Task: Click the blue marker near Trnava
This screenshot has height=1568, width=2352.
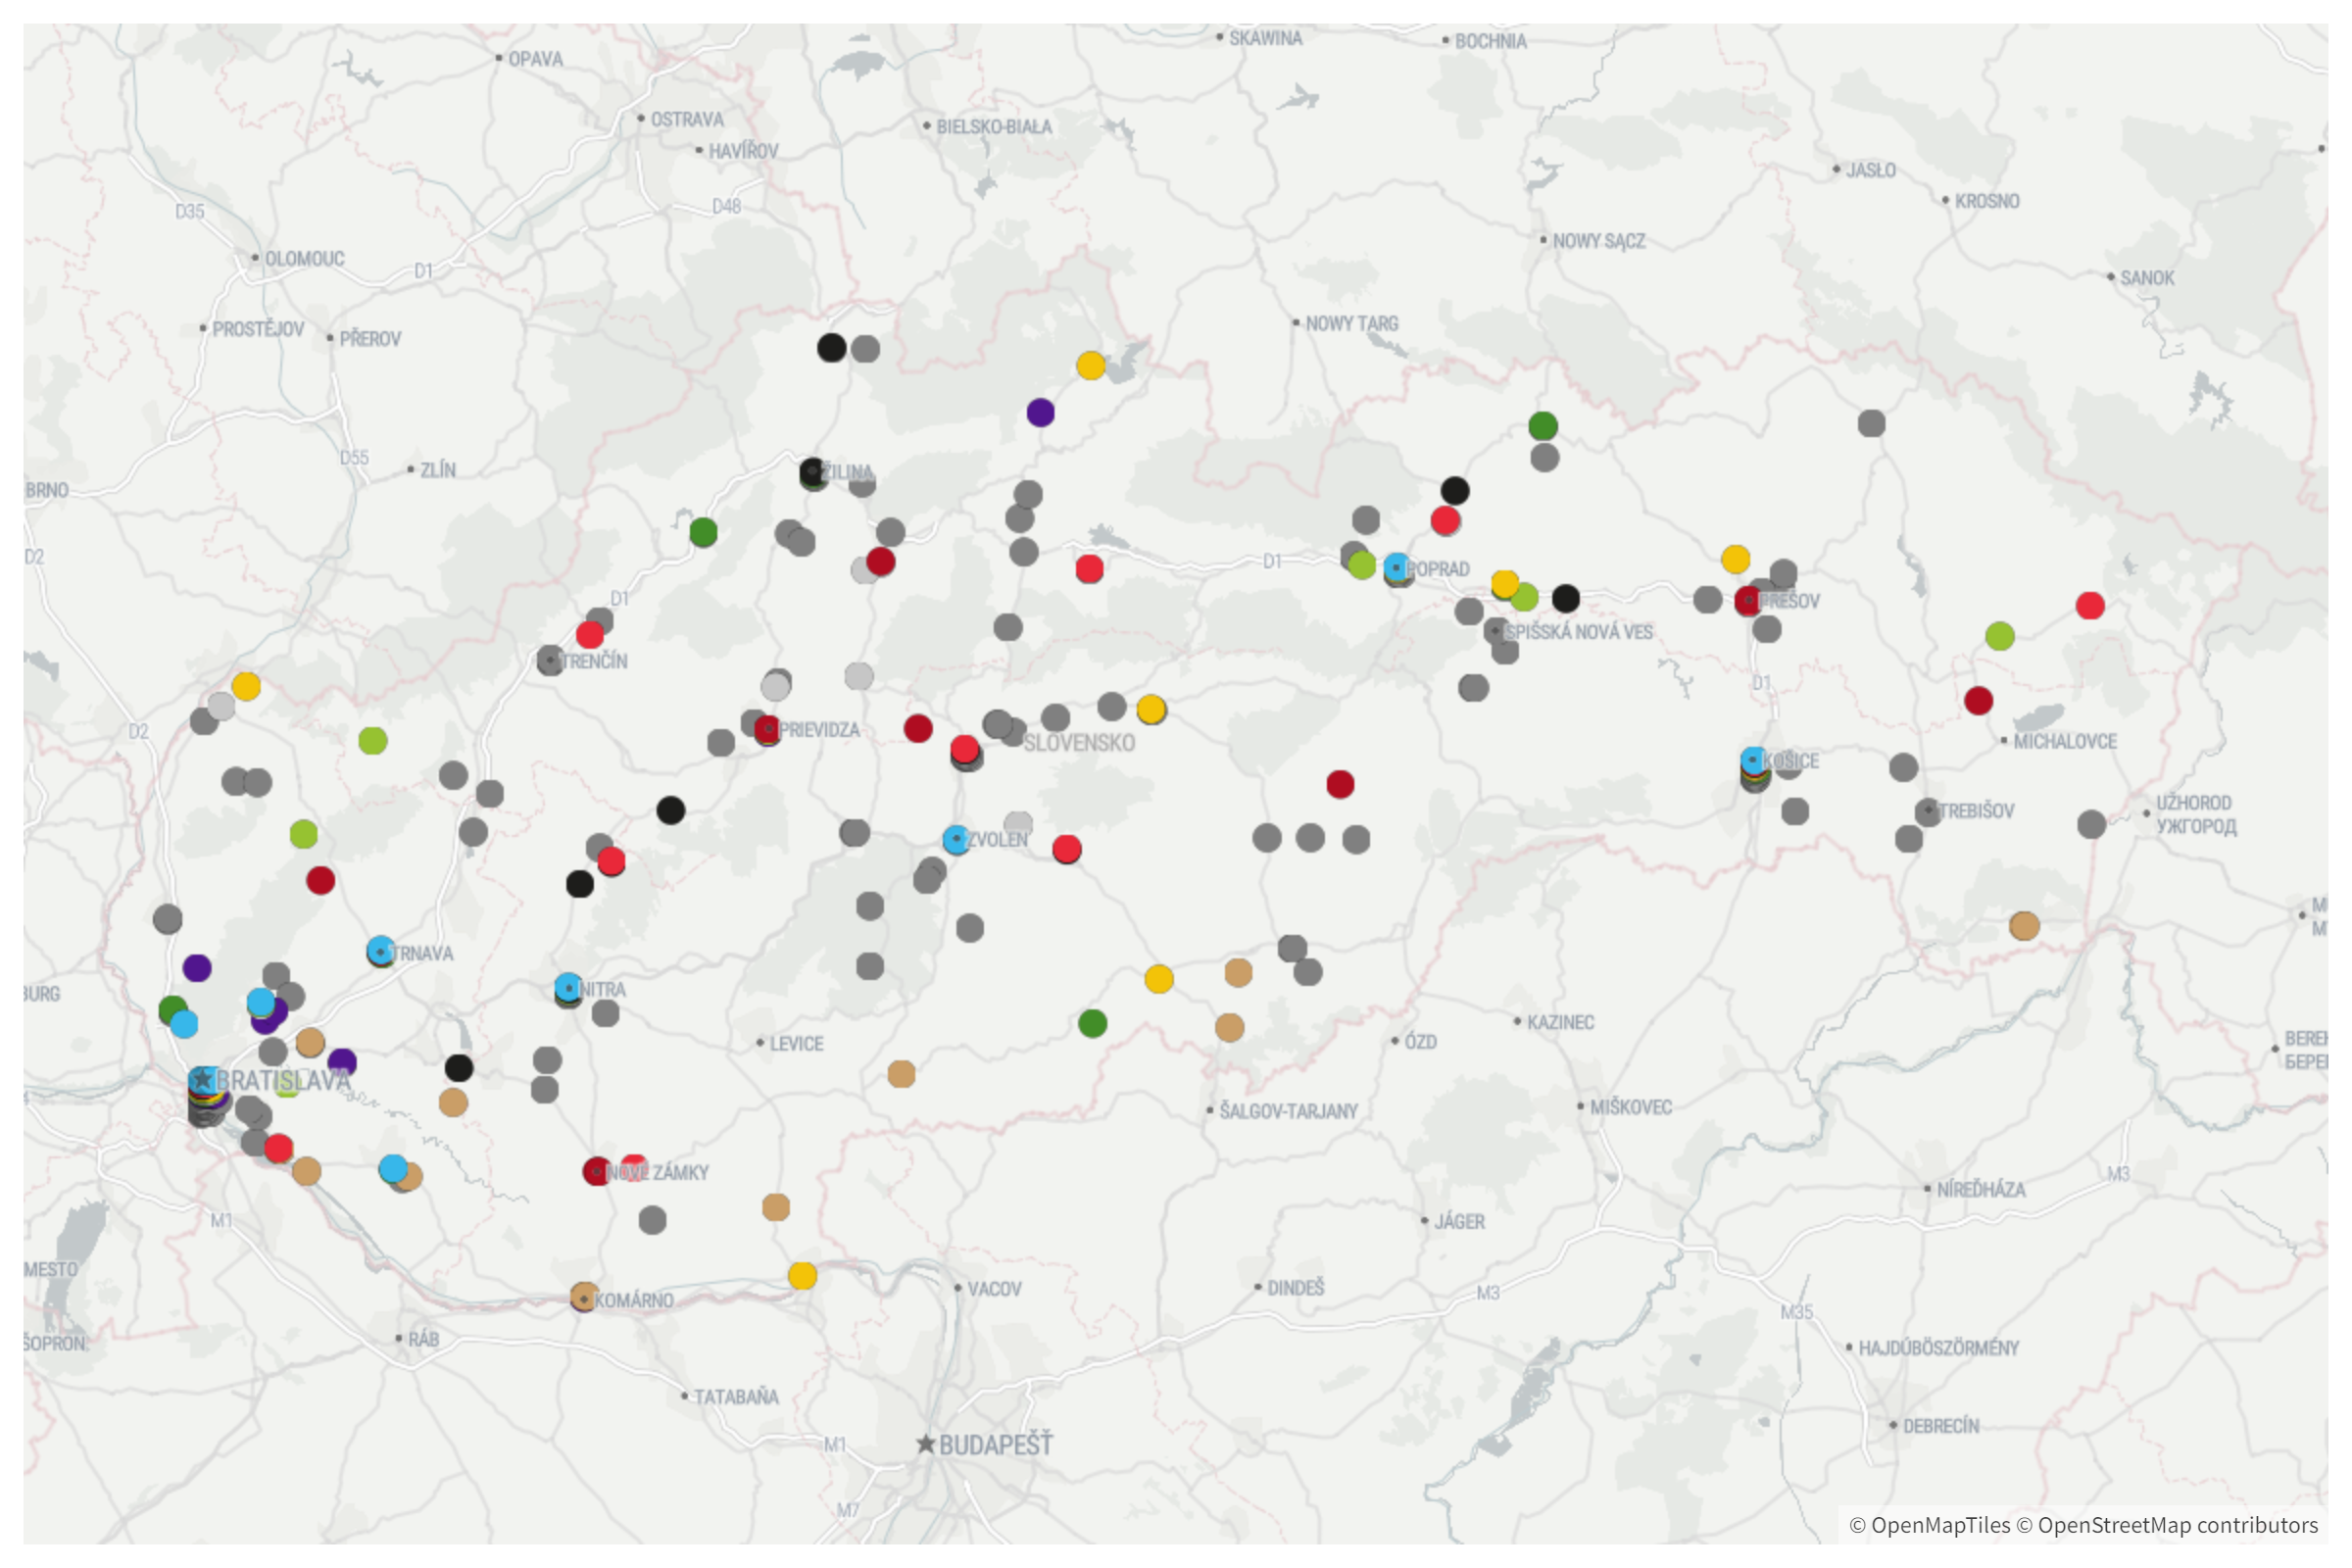Action: [x=380, y=953]
